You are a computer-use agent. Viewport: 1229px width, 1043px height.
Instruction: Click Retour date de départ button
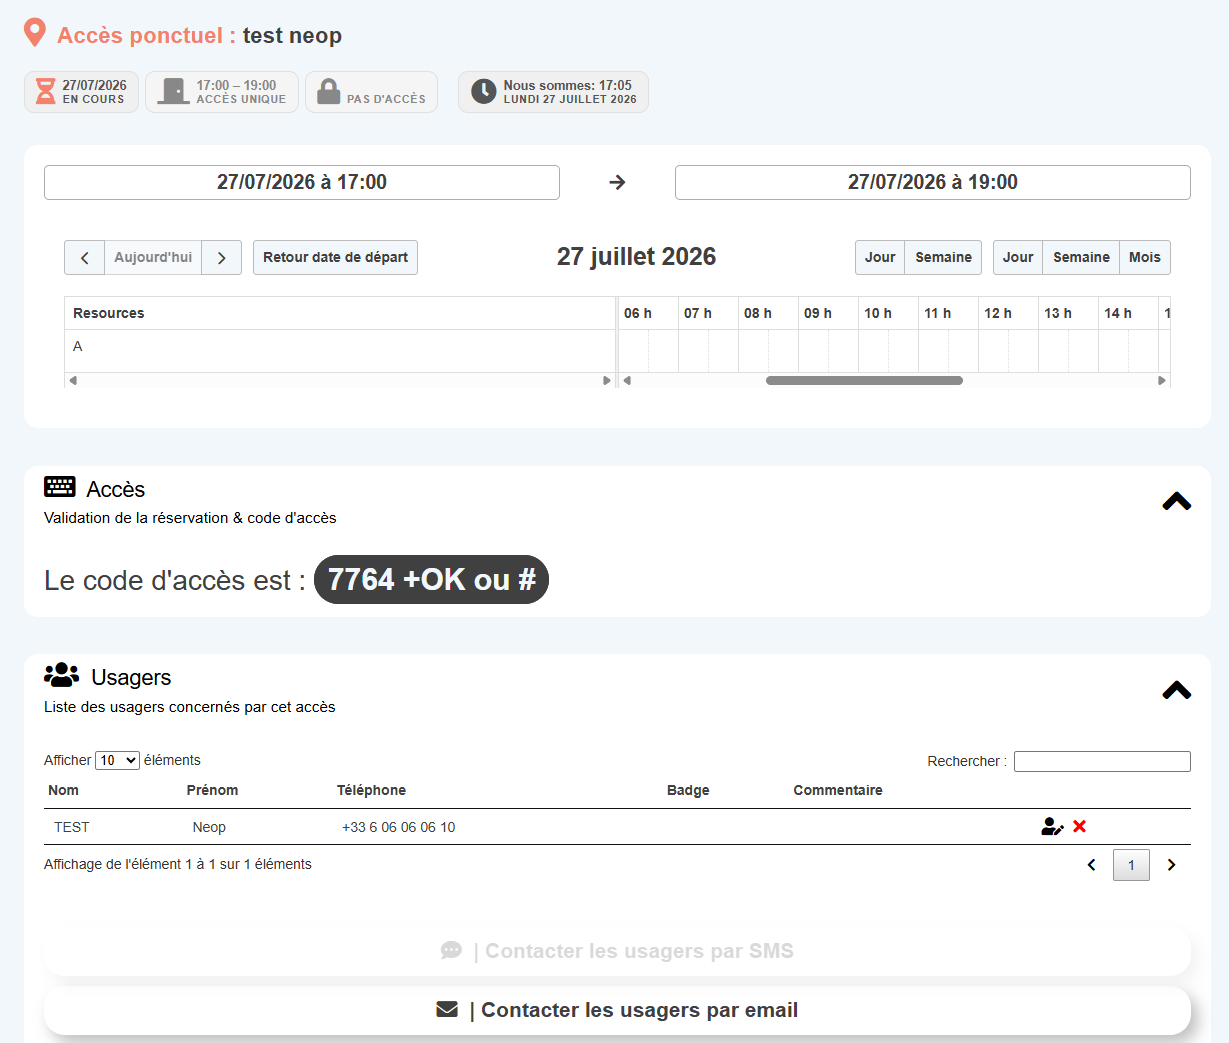[x=335, y=257]
